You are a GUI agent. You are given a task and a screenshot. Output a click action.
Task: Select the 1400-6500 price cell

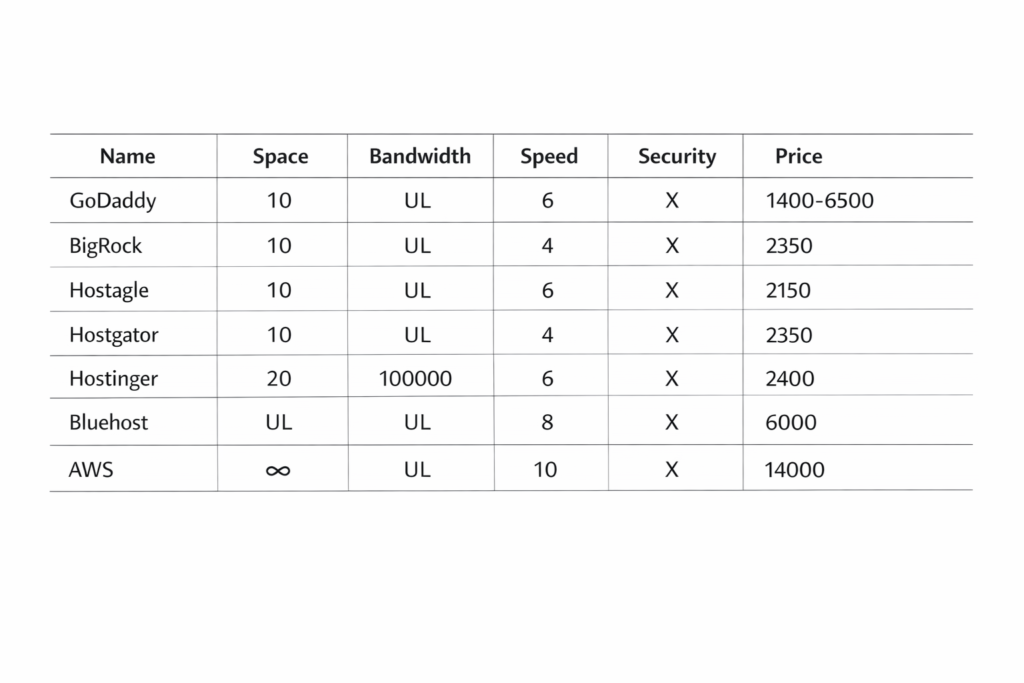pyautogui.click(x=819, y=200)
